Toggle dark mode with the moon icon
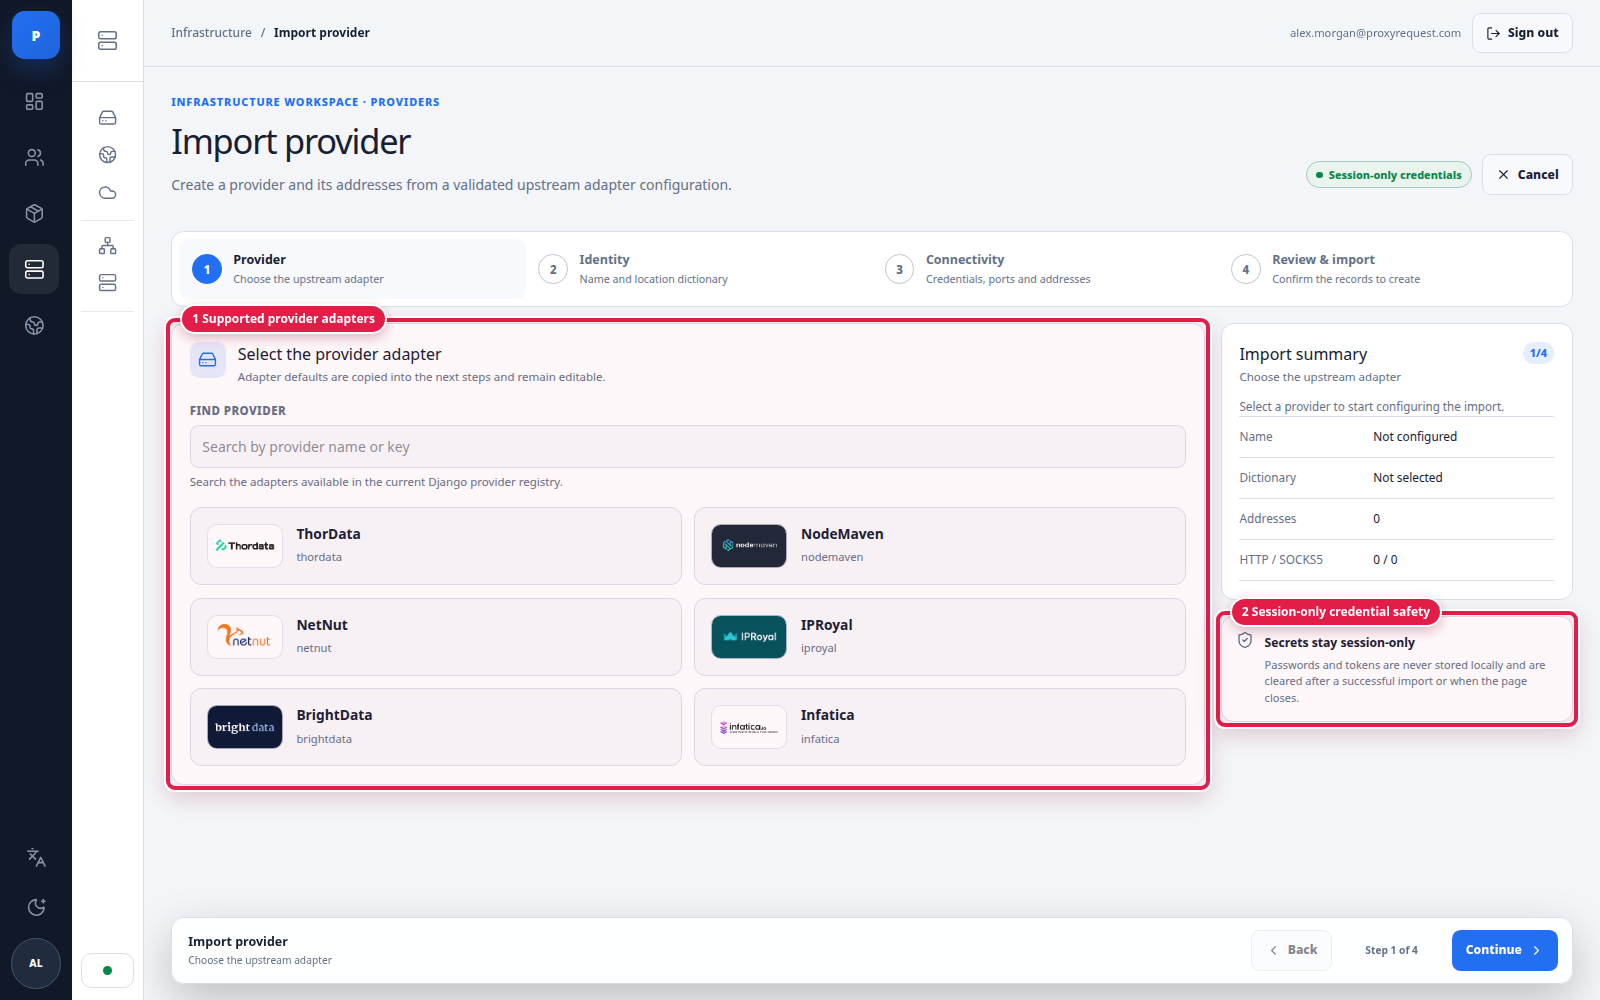Screen dimensions: 1600x1000 pos(36,907)
